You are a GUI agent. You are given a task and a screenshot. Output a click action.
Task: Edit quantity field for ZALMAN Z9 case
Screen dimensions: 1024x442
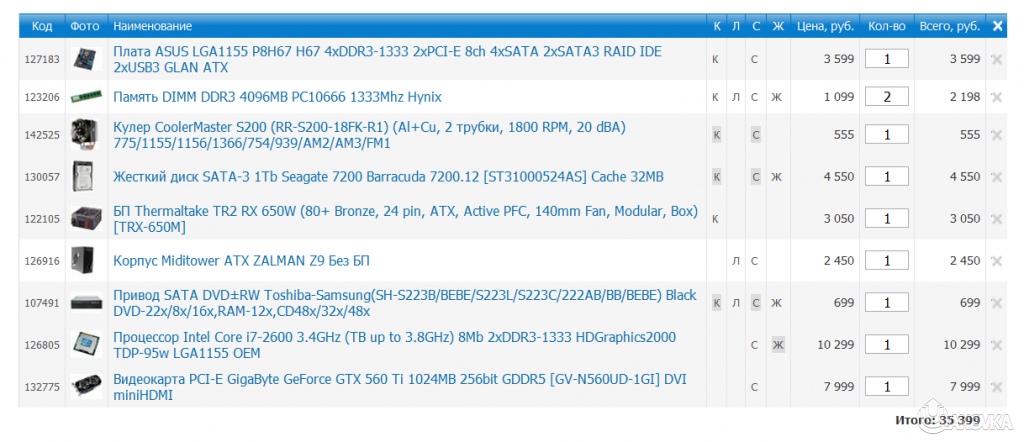coord(887,260)
